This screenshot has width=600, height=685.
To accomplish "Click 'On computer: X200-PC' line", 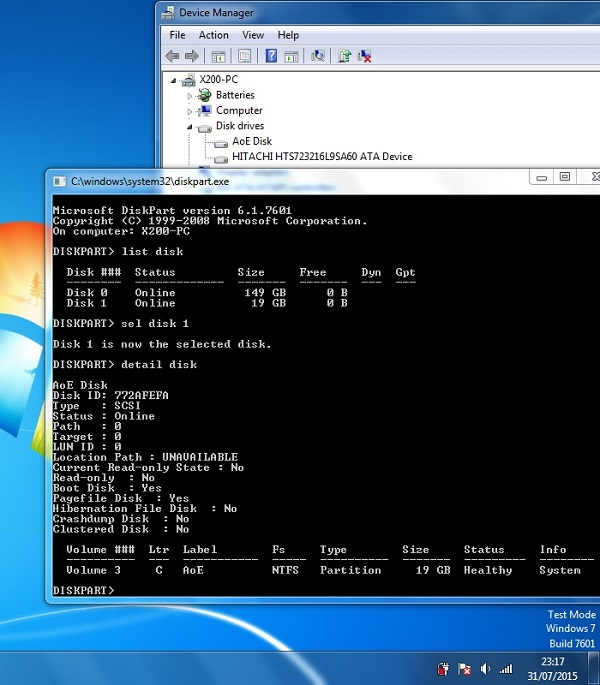I will 121,231.
